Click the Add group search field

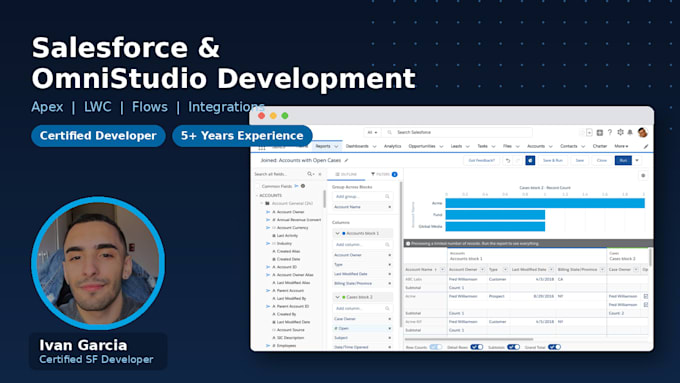point(362,196)
